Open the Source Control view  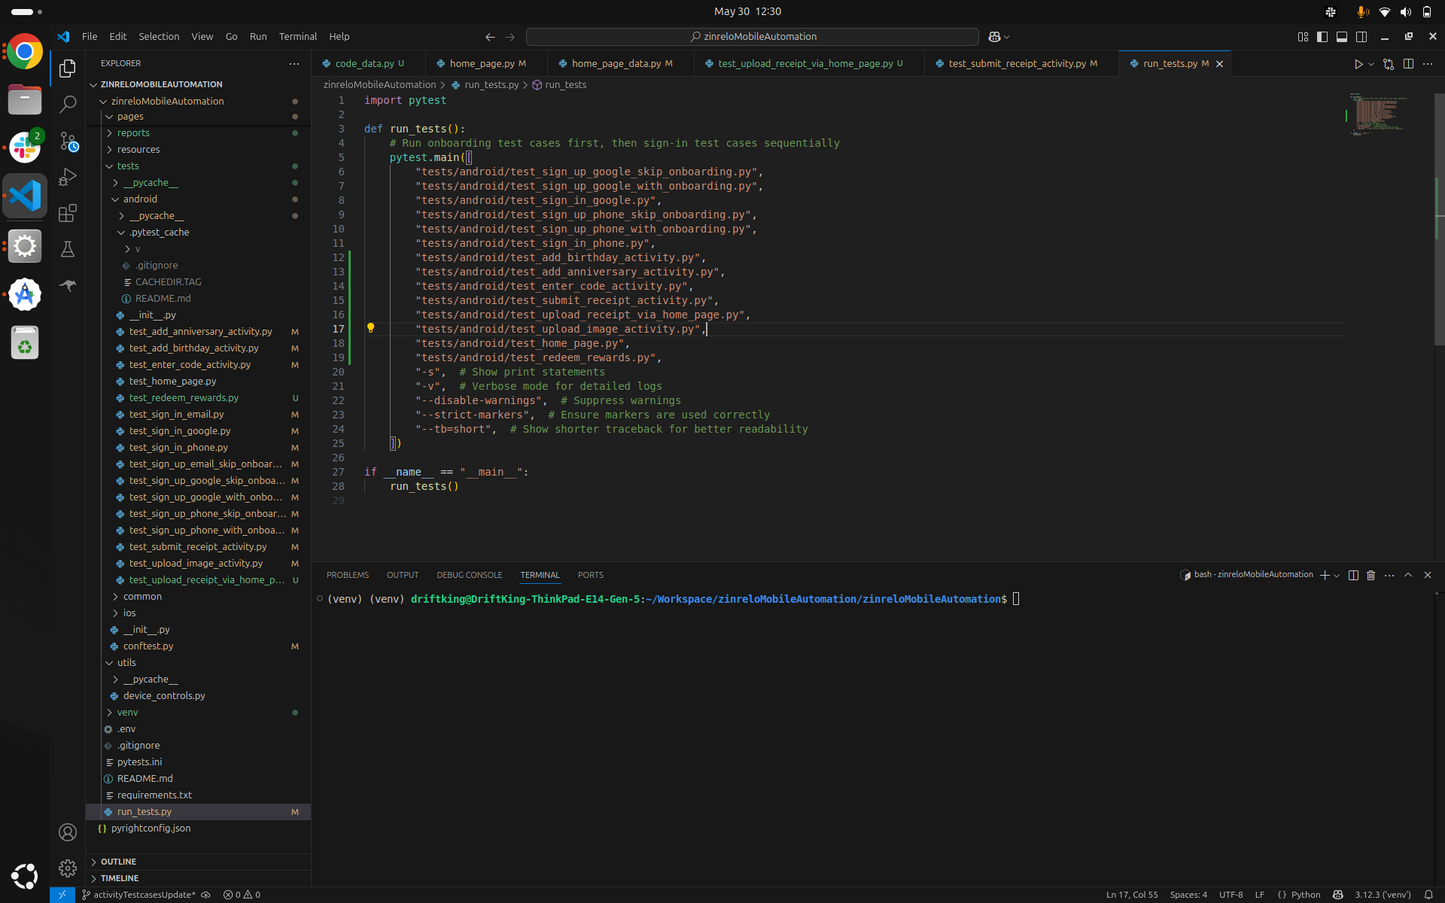point(68,141)
